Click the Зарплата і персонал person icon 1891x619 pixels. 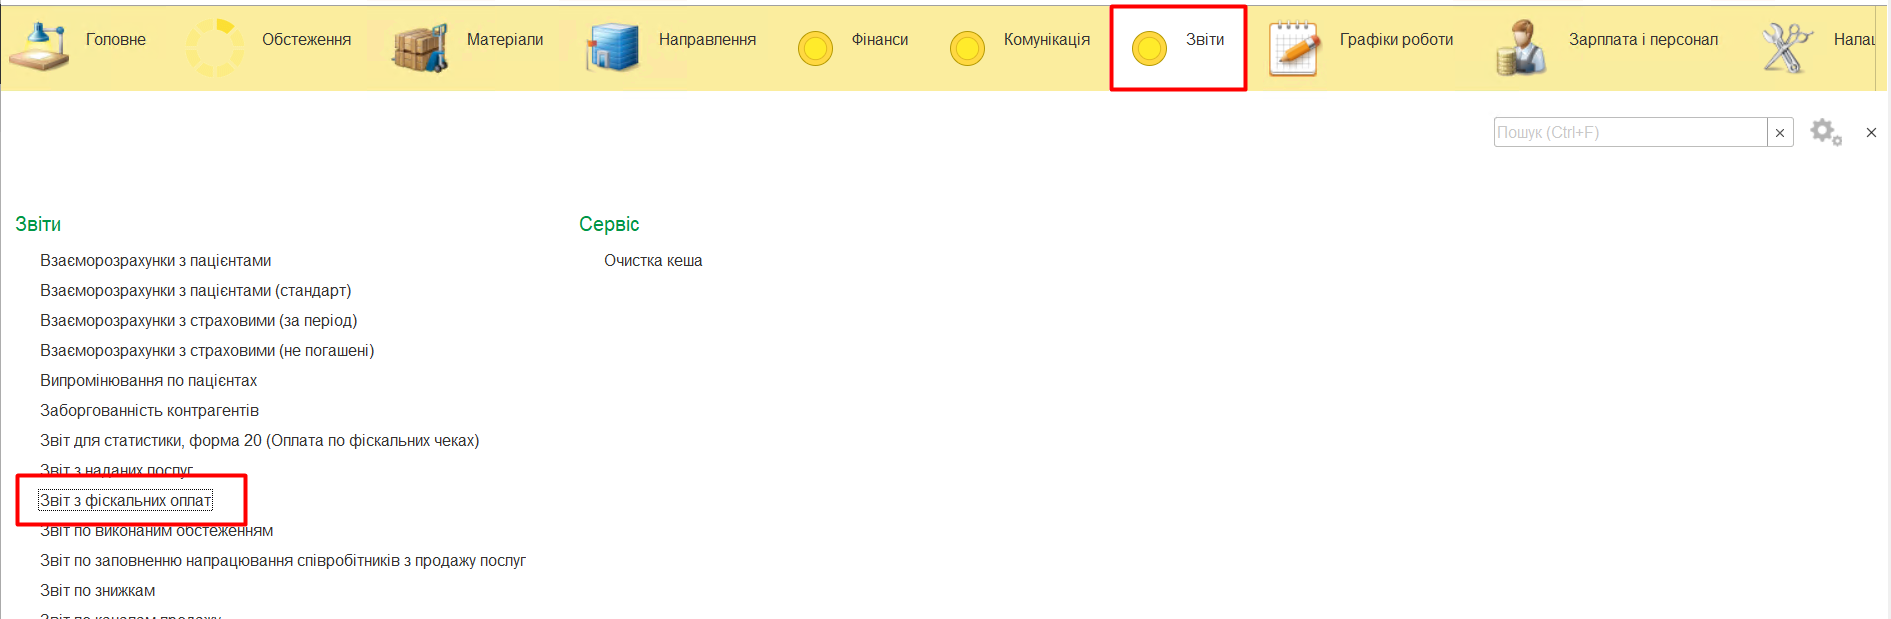1521,48
